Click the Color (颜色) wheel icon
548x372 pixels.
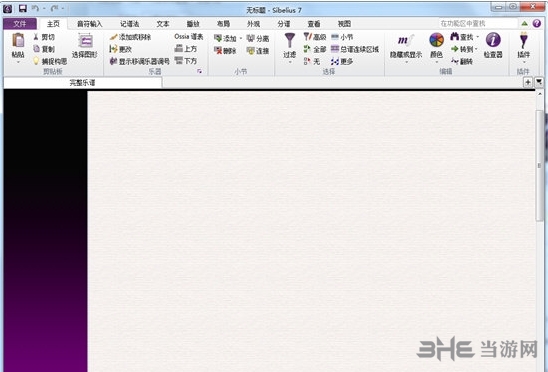click(437, 40)
